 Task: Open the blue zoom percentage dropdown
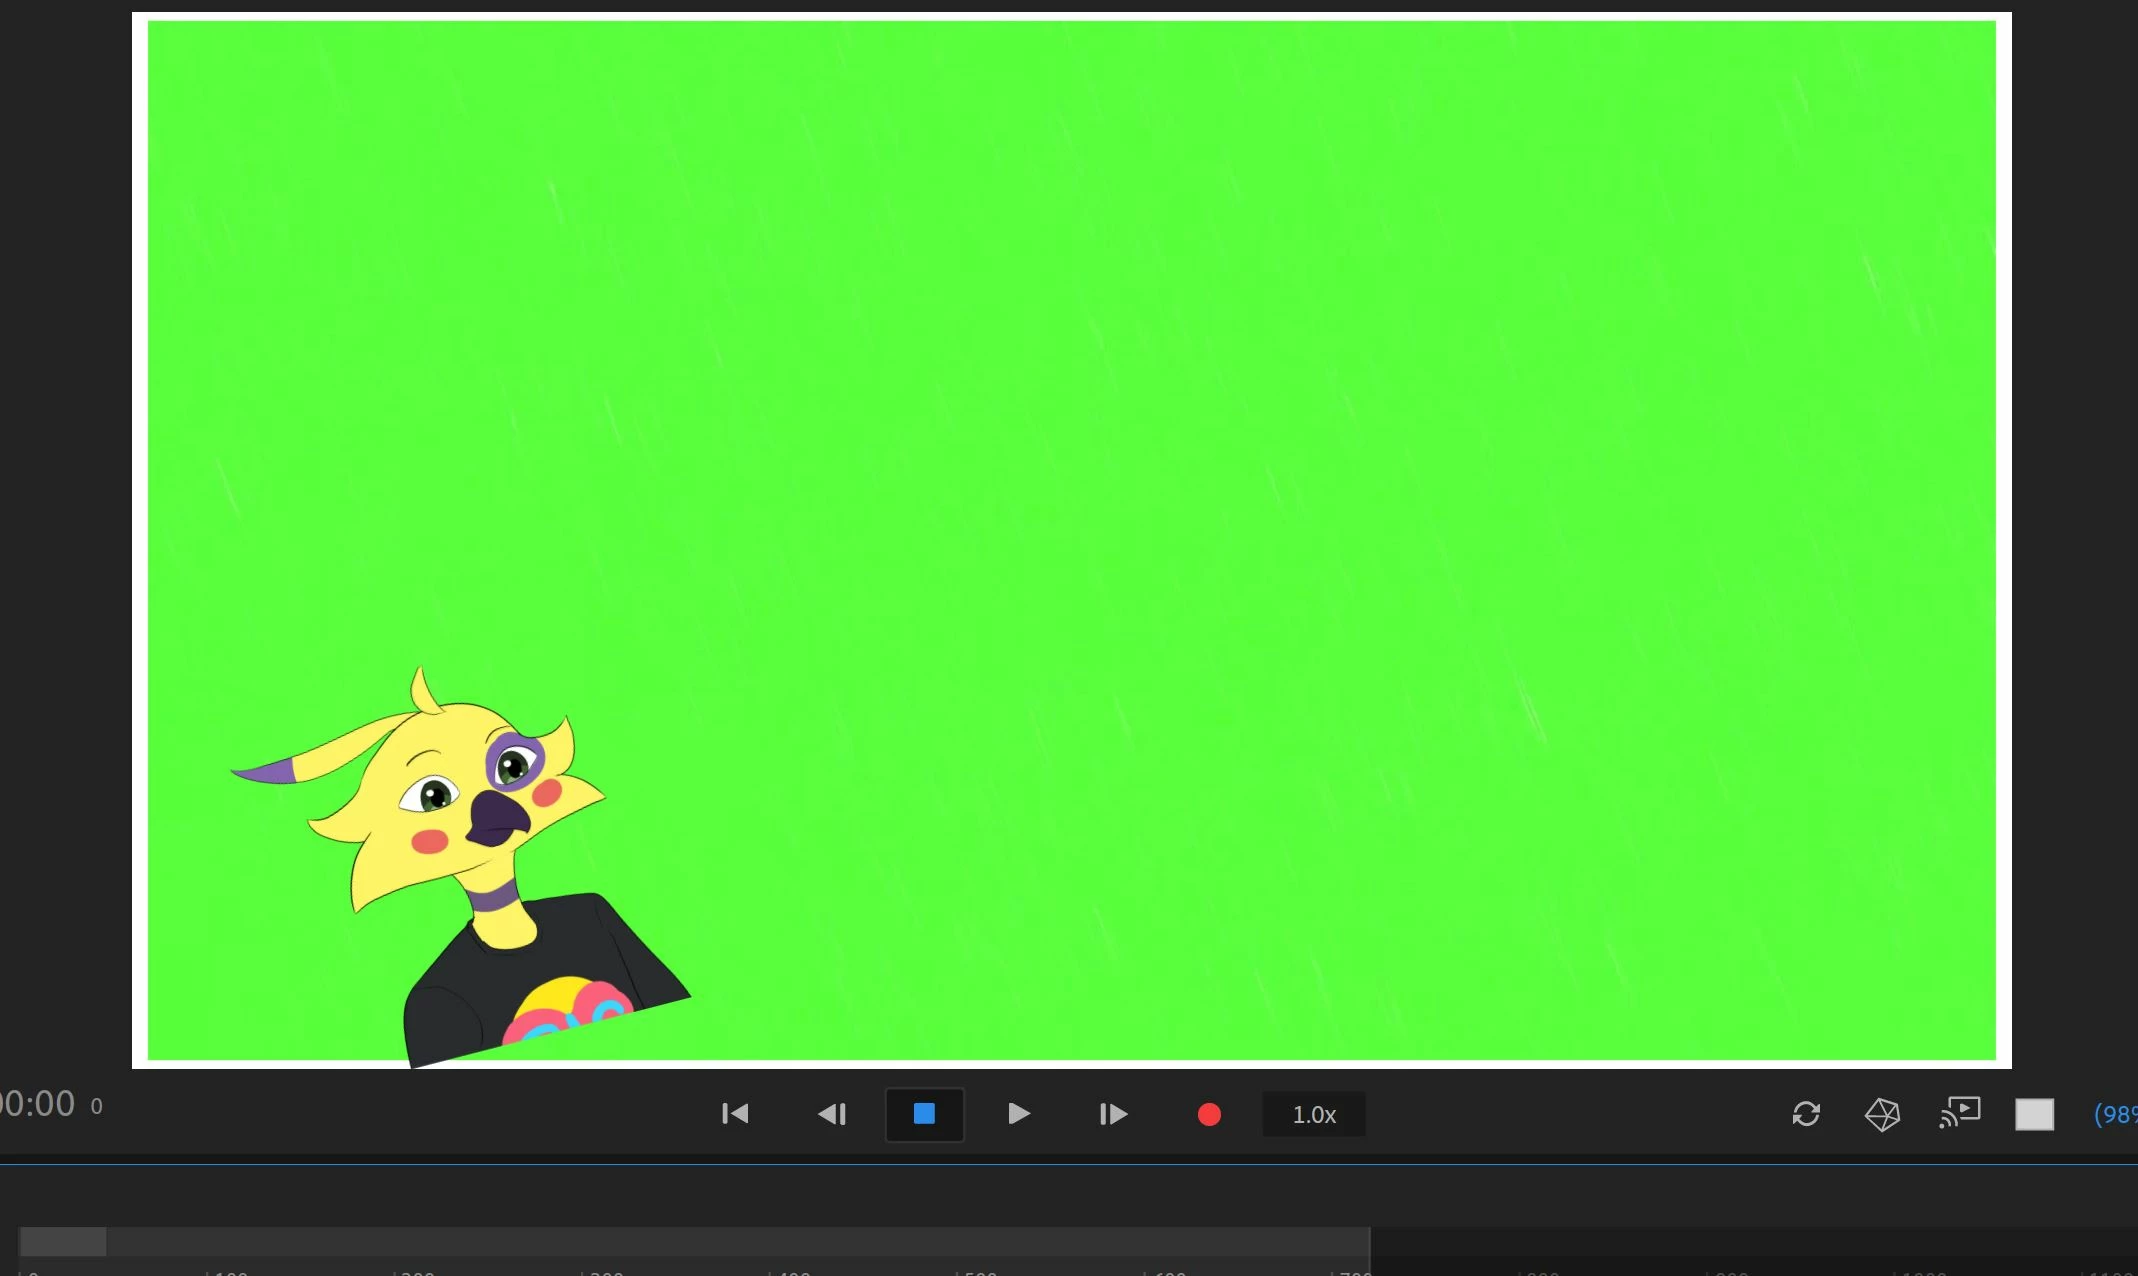2114,1114
